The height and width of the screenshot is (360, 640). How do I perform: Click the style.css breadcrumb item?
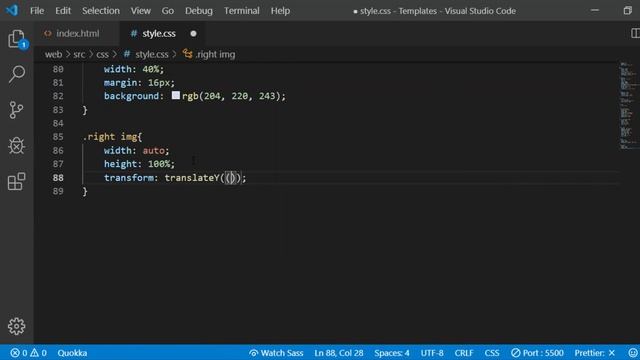(x=146, y=54)
